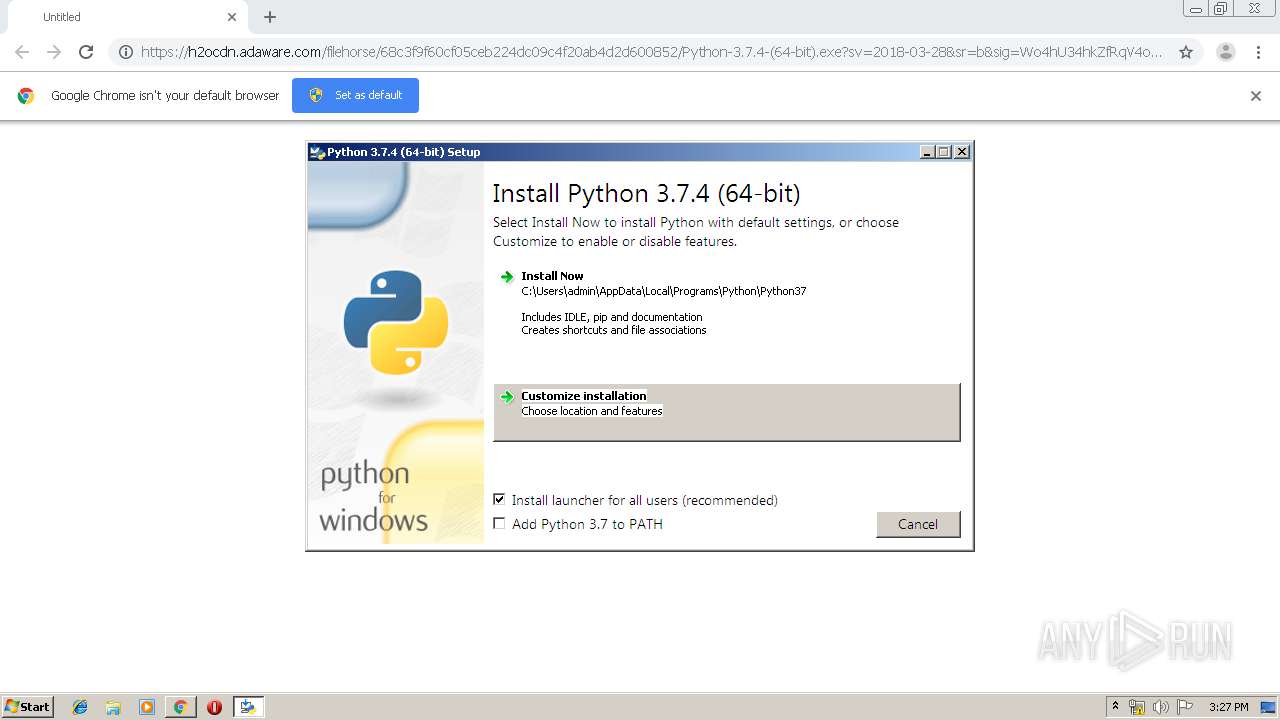Click the Install Python 3.7.4 heading
Image resolution: width=1280 pixels, height=720 pixels.
pyautogui.click(x=646, y=193)
